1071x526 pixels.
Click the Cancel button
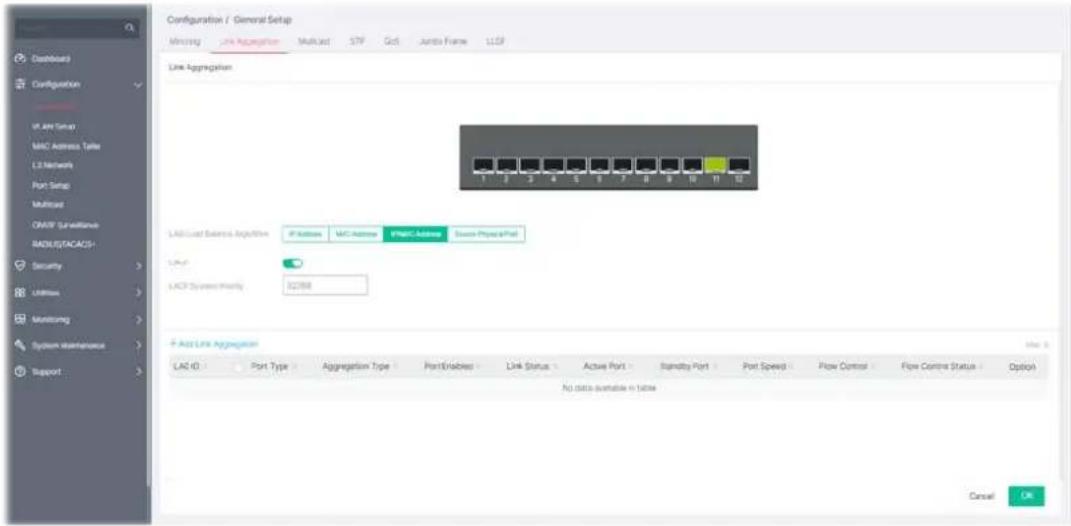tap(982, 496)
